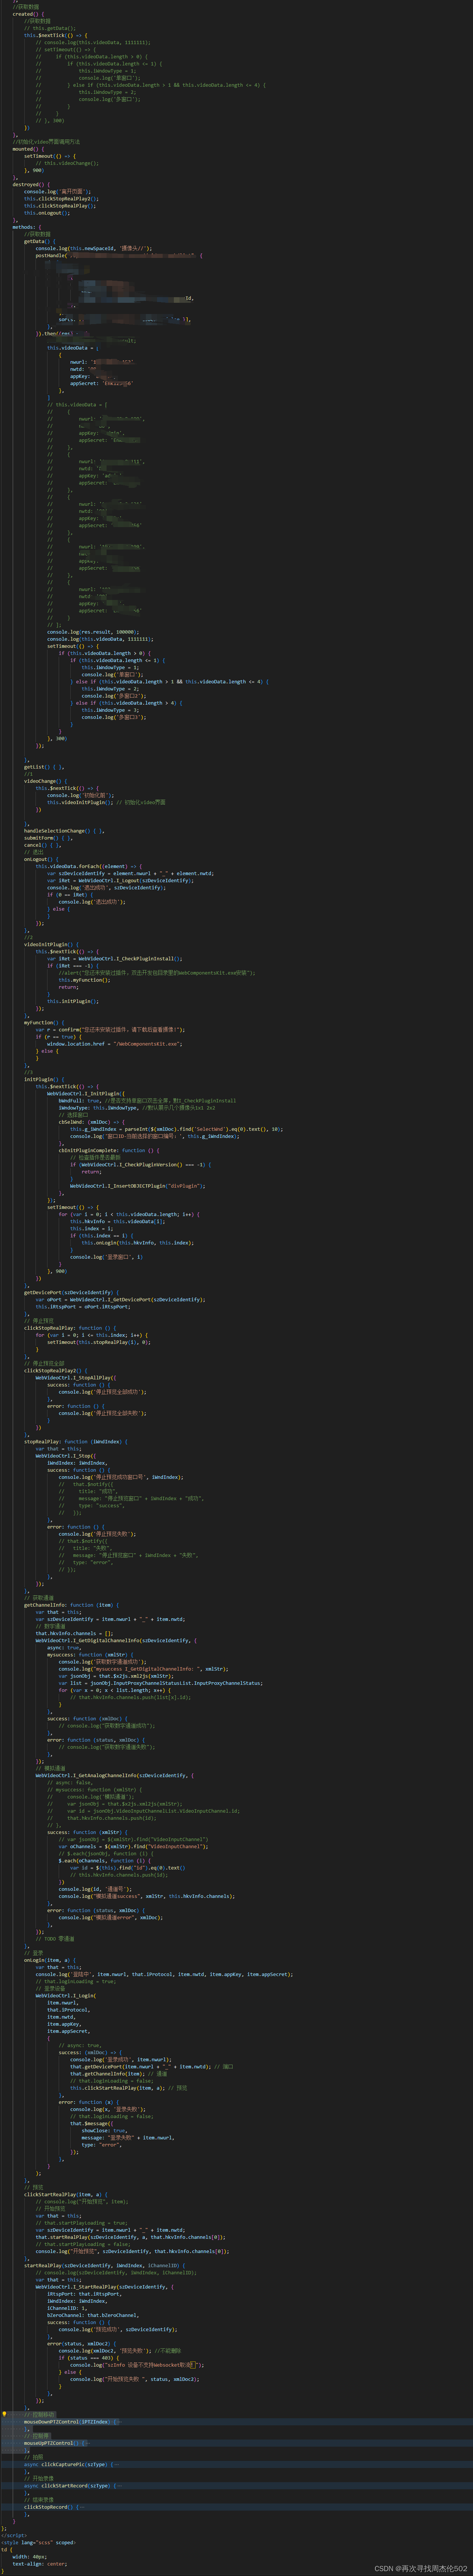Click WebVideoCtrl.I_StopAllPlay({ call line
The height and width of the screenshot is (2576, 473).
point(76,1378)
